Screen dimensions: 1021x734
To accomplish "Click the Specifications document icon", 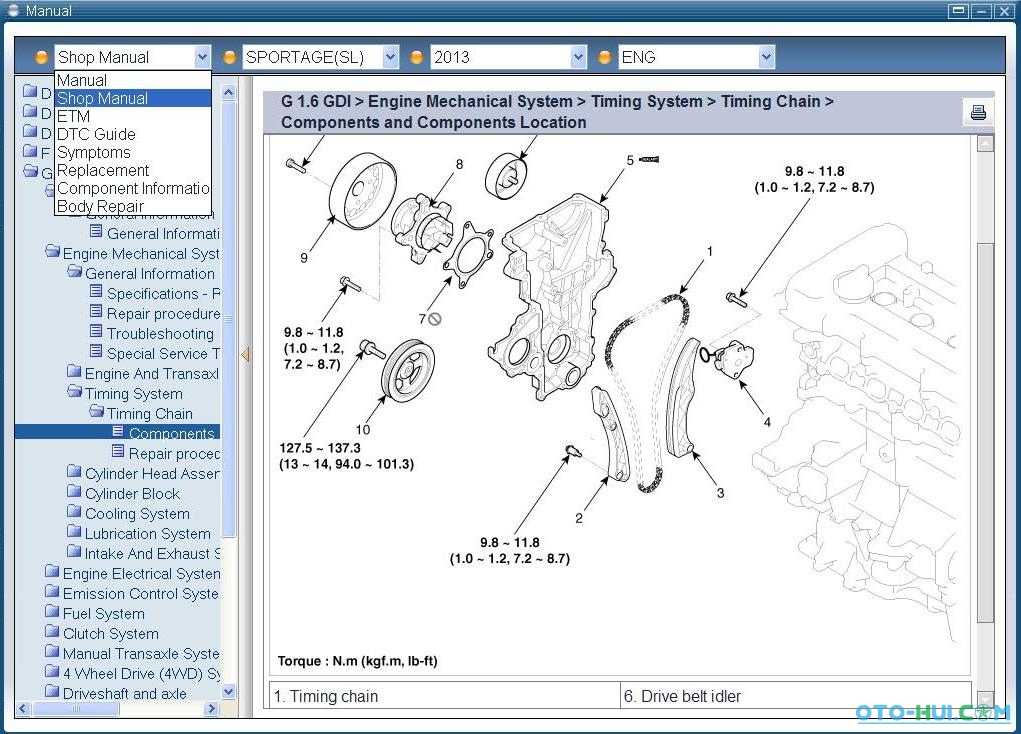I will coord(96,292).
